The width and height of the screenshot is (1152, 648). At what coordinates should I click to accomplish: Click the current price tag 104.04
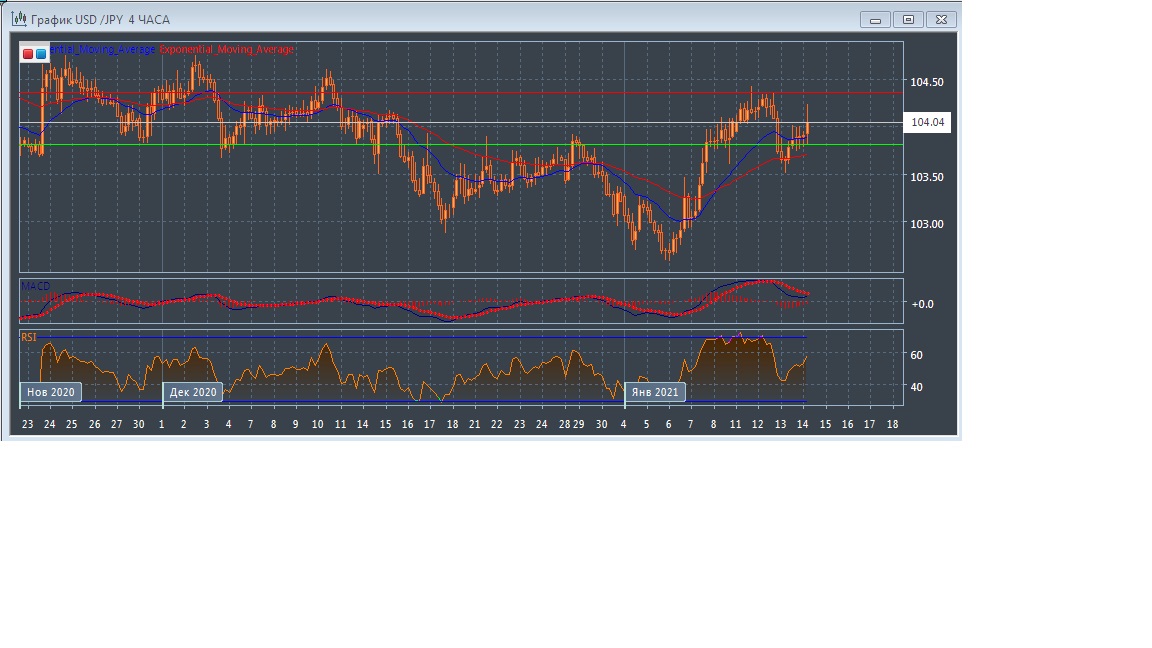click(x=927, y=123)
